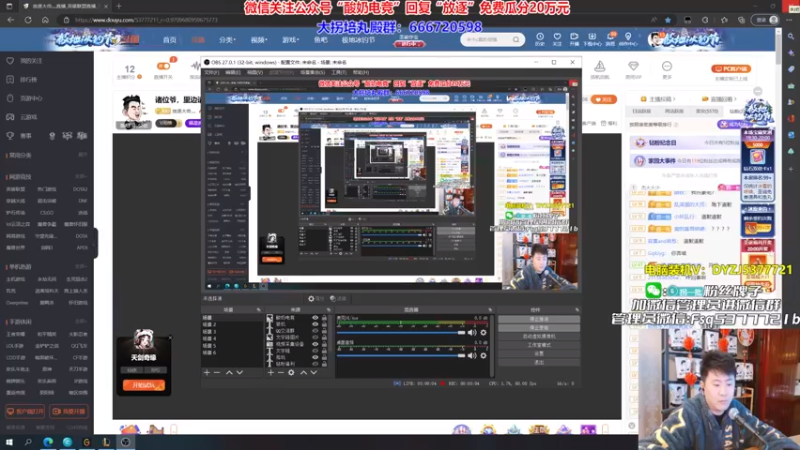
Task: Toggle lock icon of the first source in OBS
Action: pos(324,318)
